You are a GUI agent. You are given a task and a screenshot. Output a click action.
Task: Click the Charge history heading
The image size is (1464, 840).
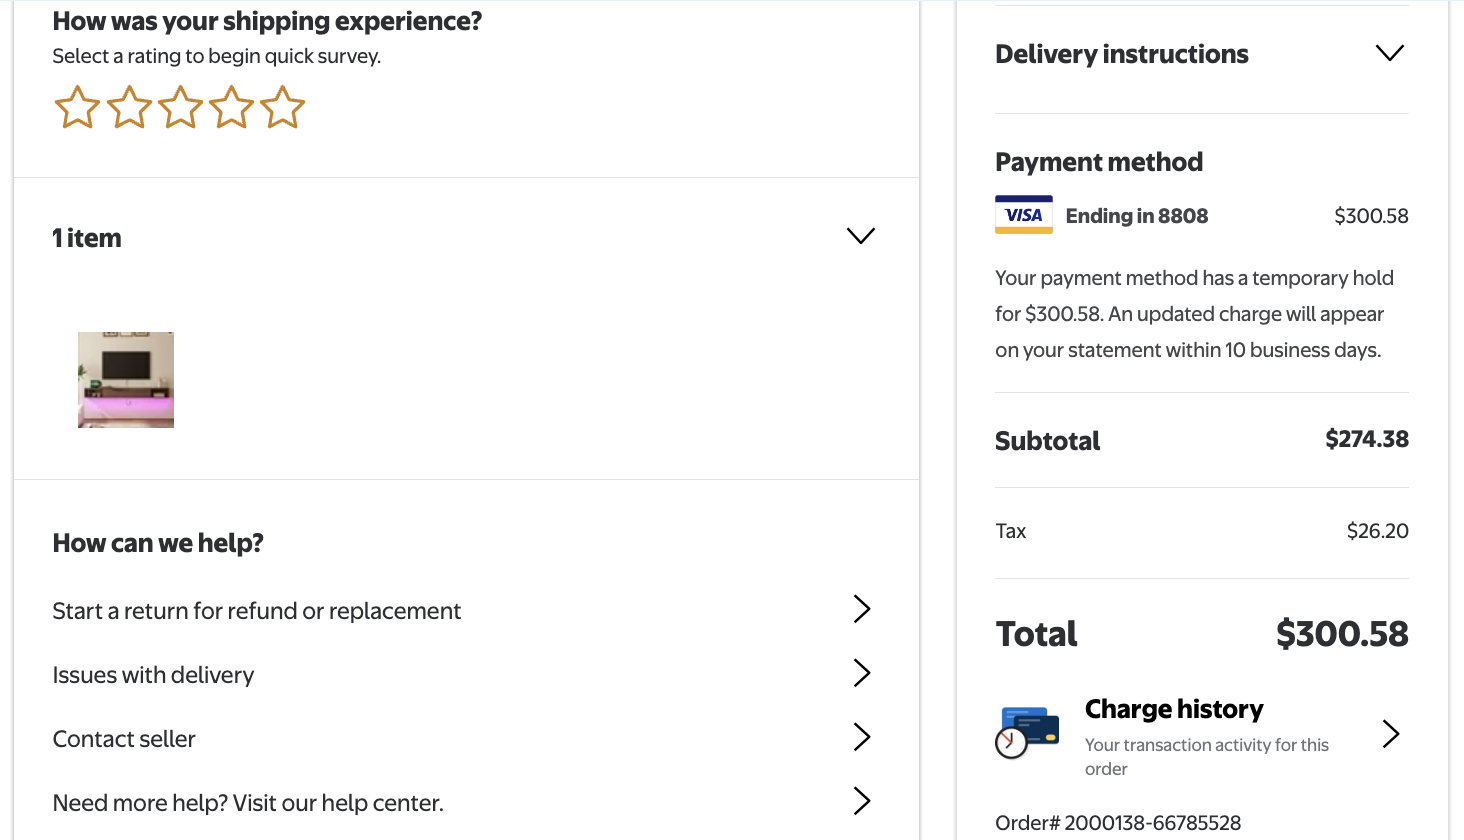[x=1174, y=709]
